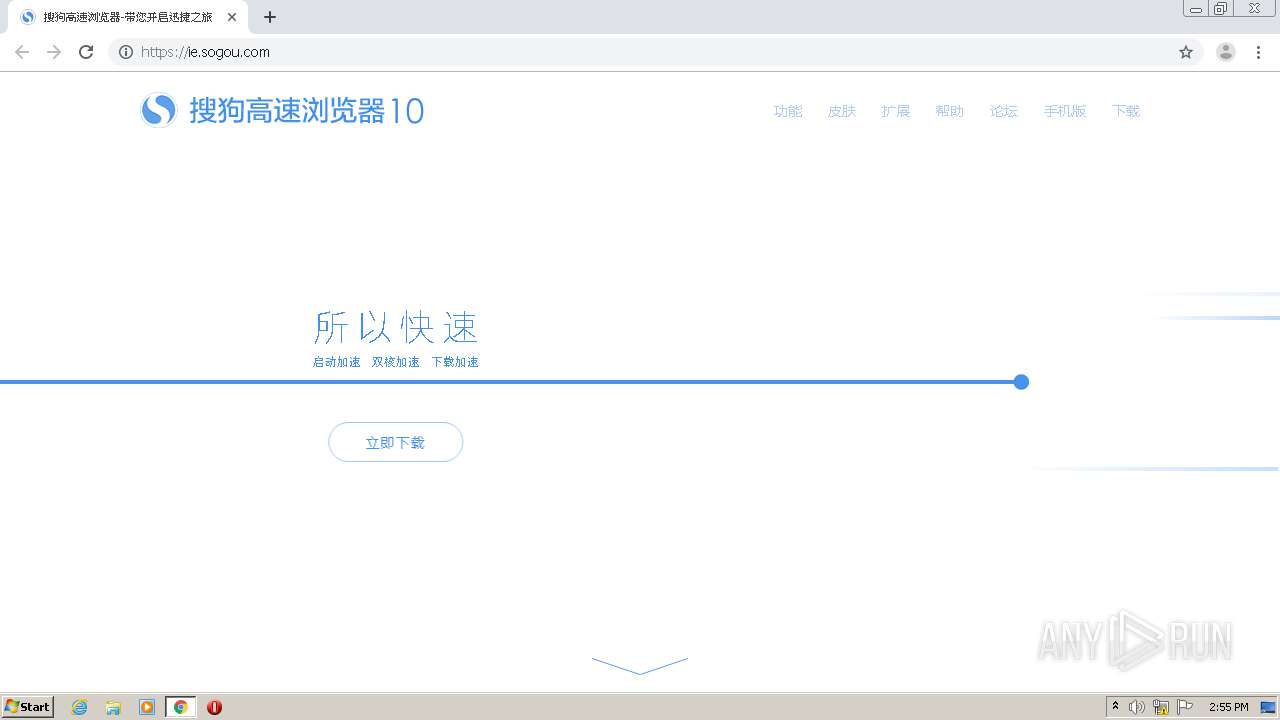Viewport: 1280px width, 720px height.
Task: Launch Internet Explorer from taskbar
Action: [x=80, y=707]
